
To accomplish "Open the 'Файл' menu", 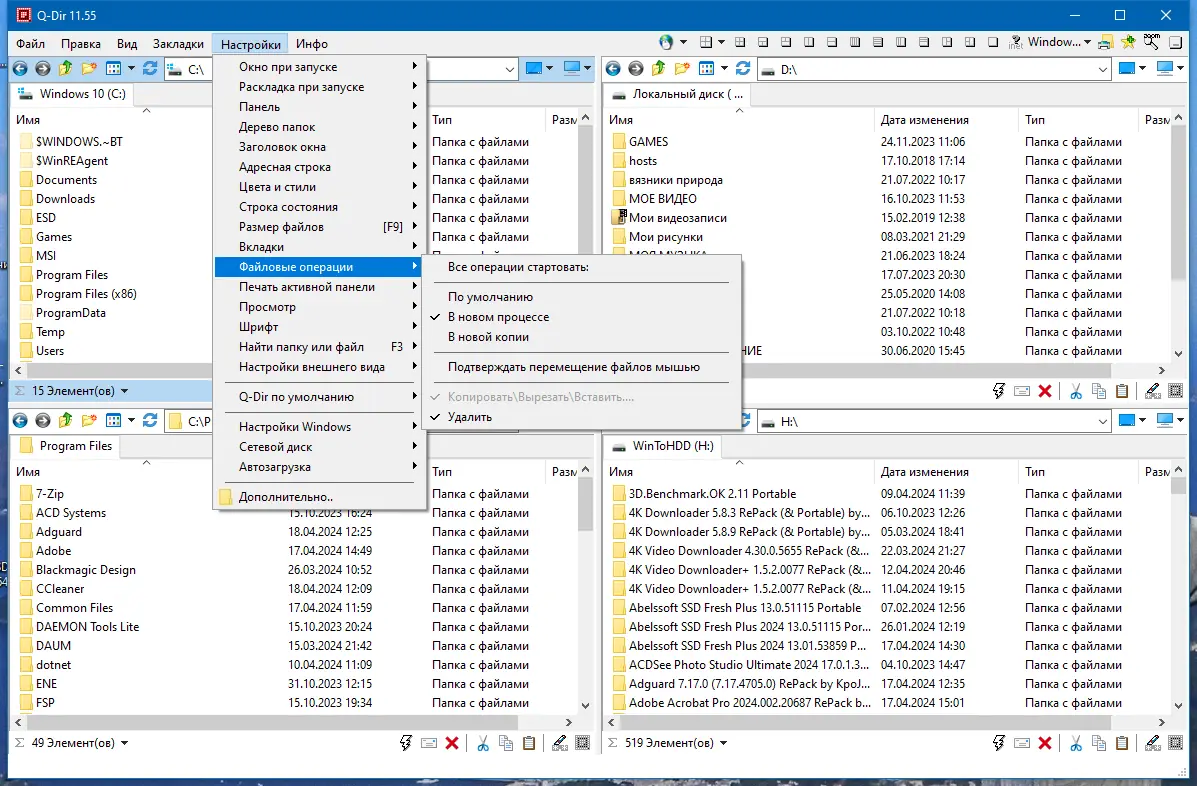I will (31, 43).
